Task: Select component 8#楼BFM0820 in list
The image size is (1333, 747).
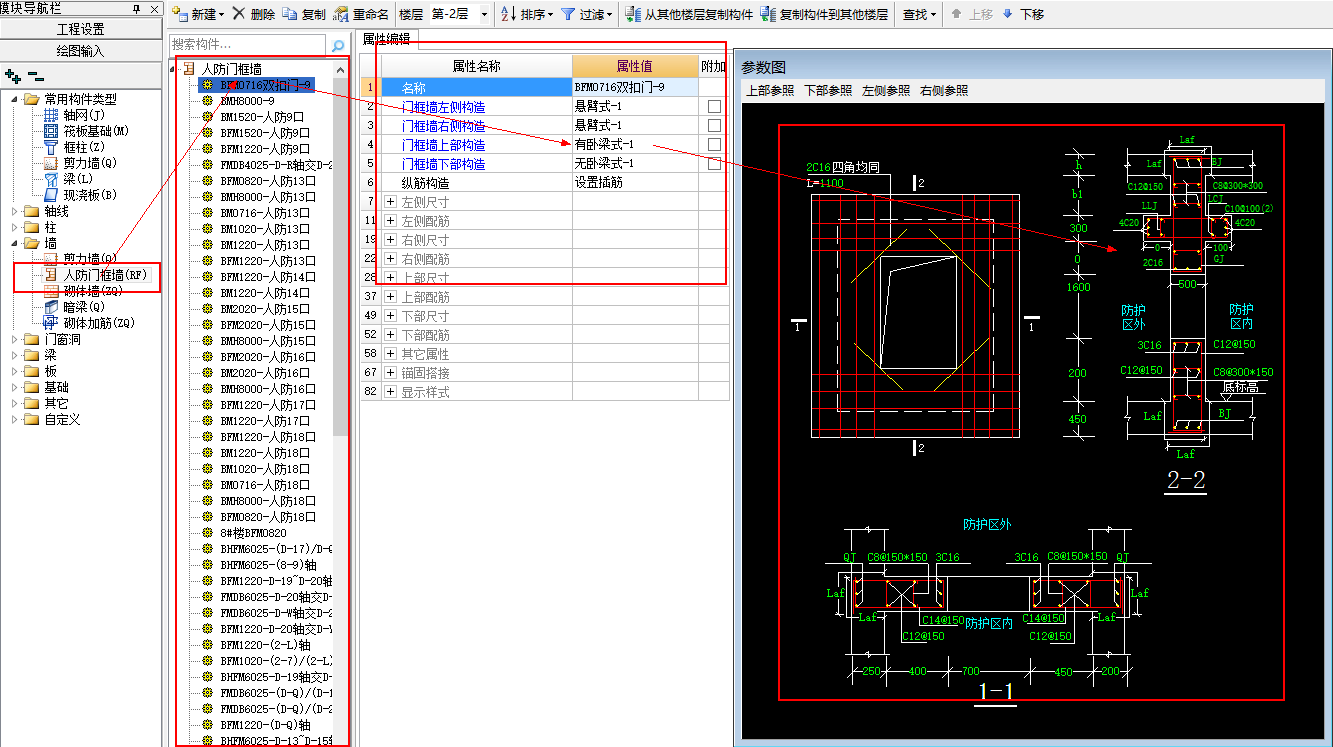Action: tap(253, 533)
